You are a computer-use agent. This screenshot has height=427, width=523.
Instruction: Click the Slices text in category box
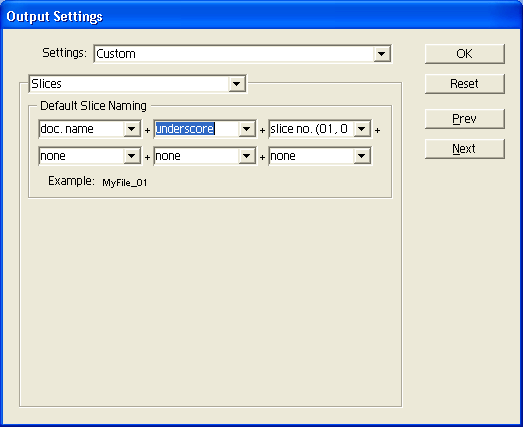click(46, 84)
